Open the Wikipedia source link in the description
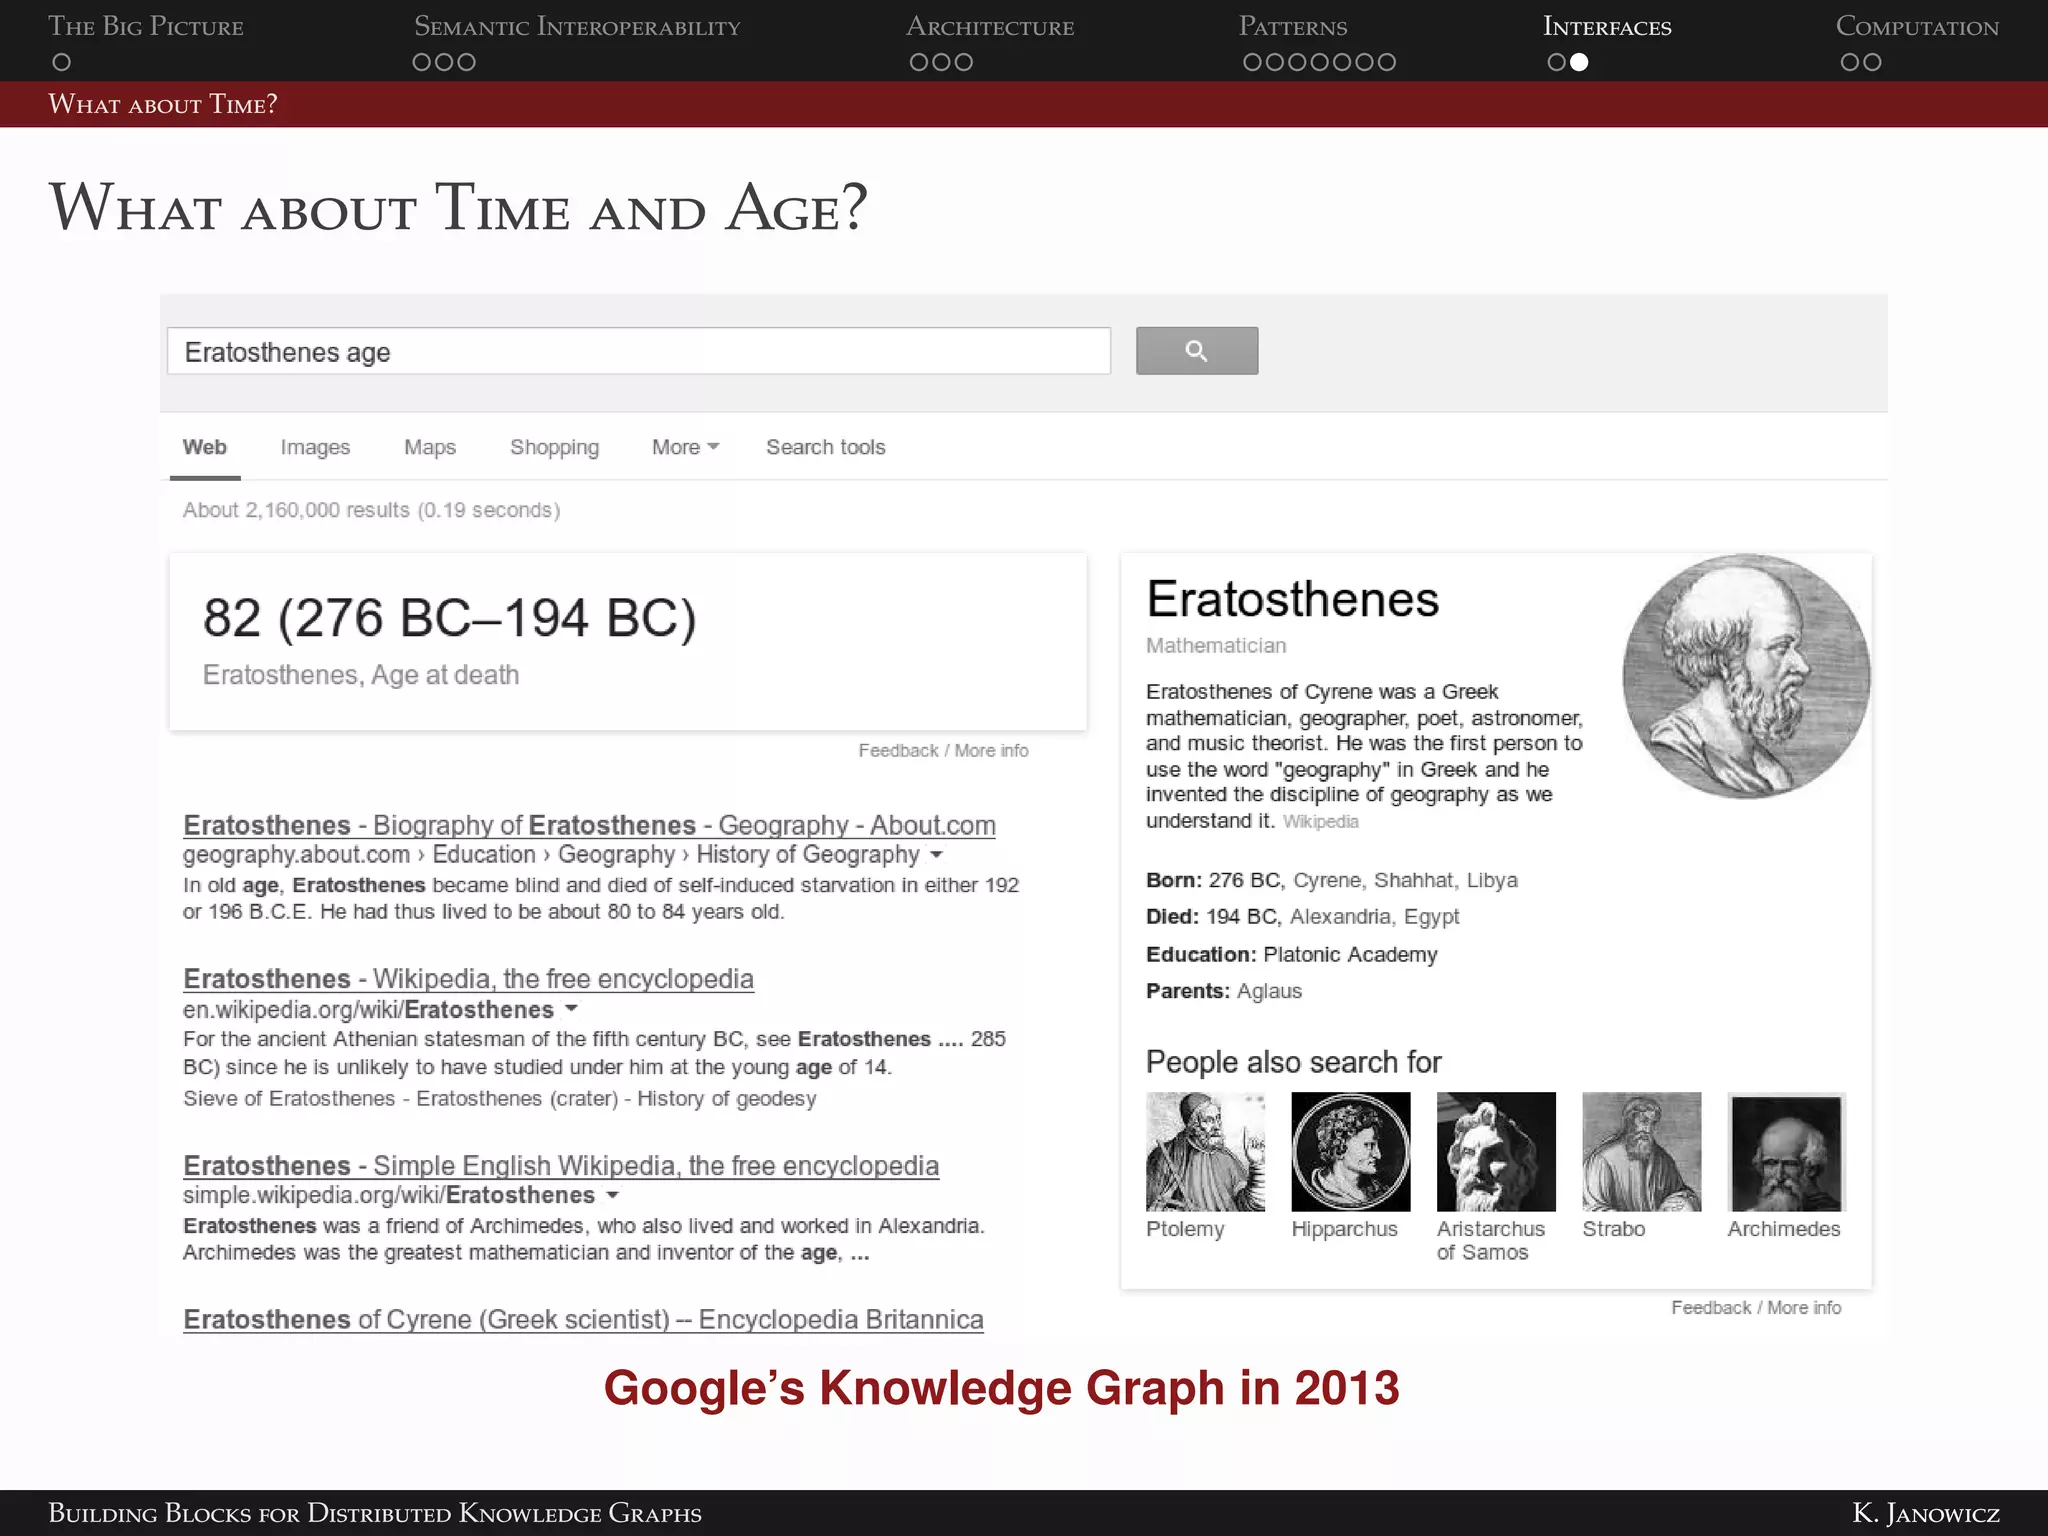Viewport: 2048px width, 1536px height. pyautogui.click(x=1320, y=821)
